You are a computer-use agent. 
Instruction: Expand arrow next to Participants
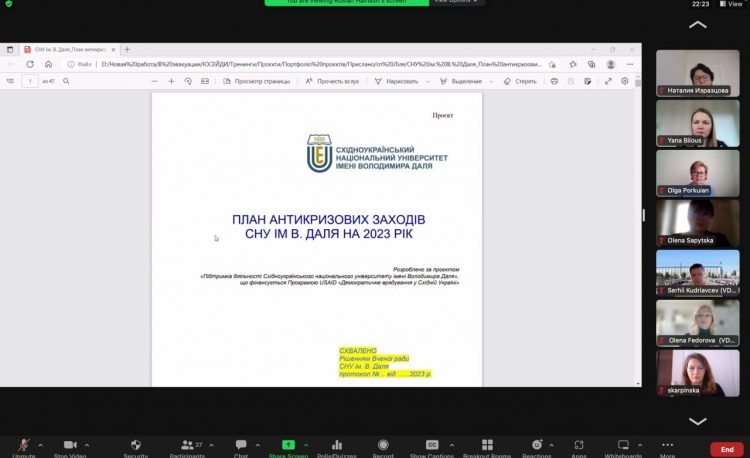tap(211, 445)
